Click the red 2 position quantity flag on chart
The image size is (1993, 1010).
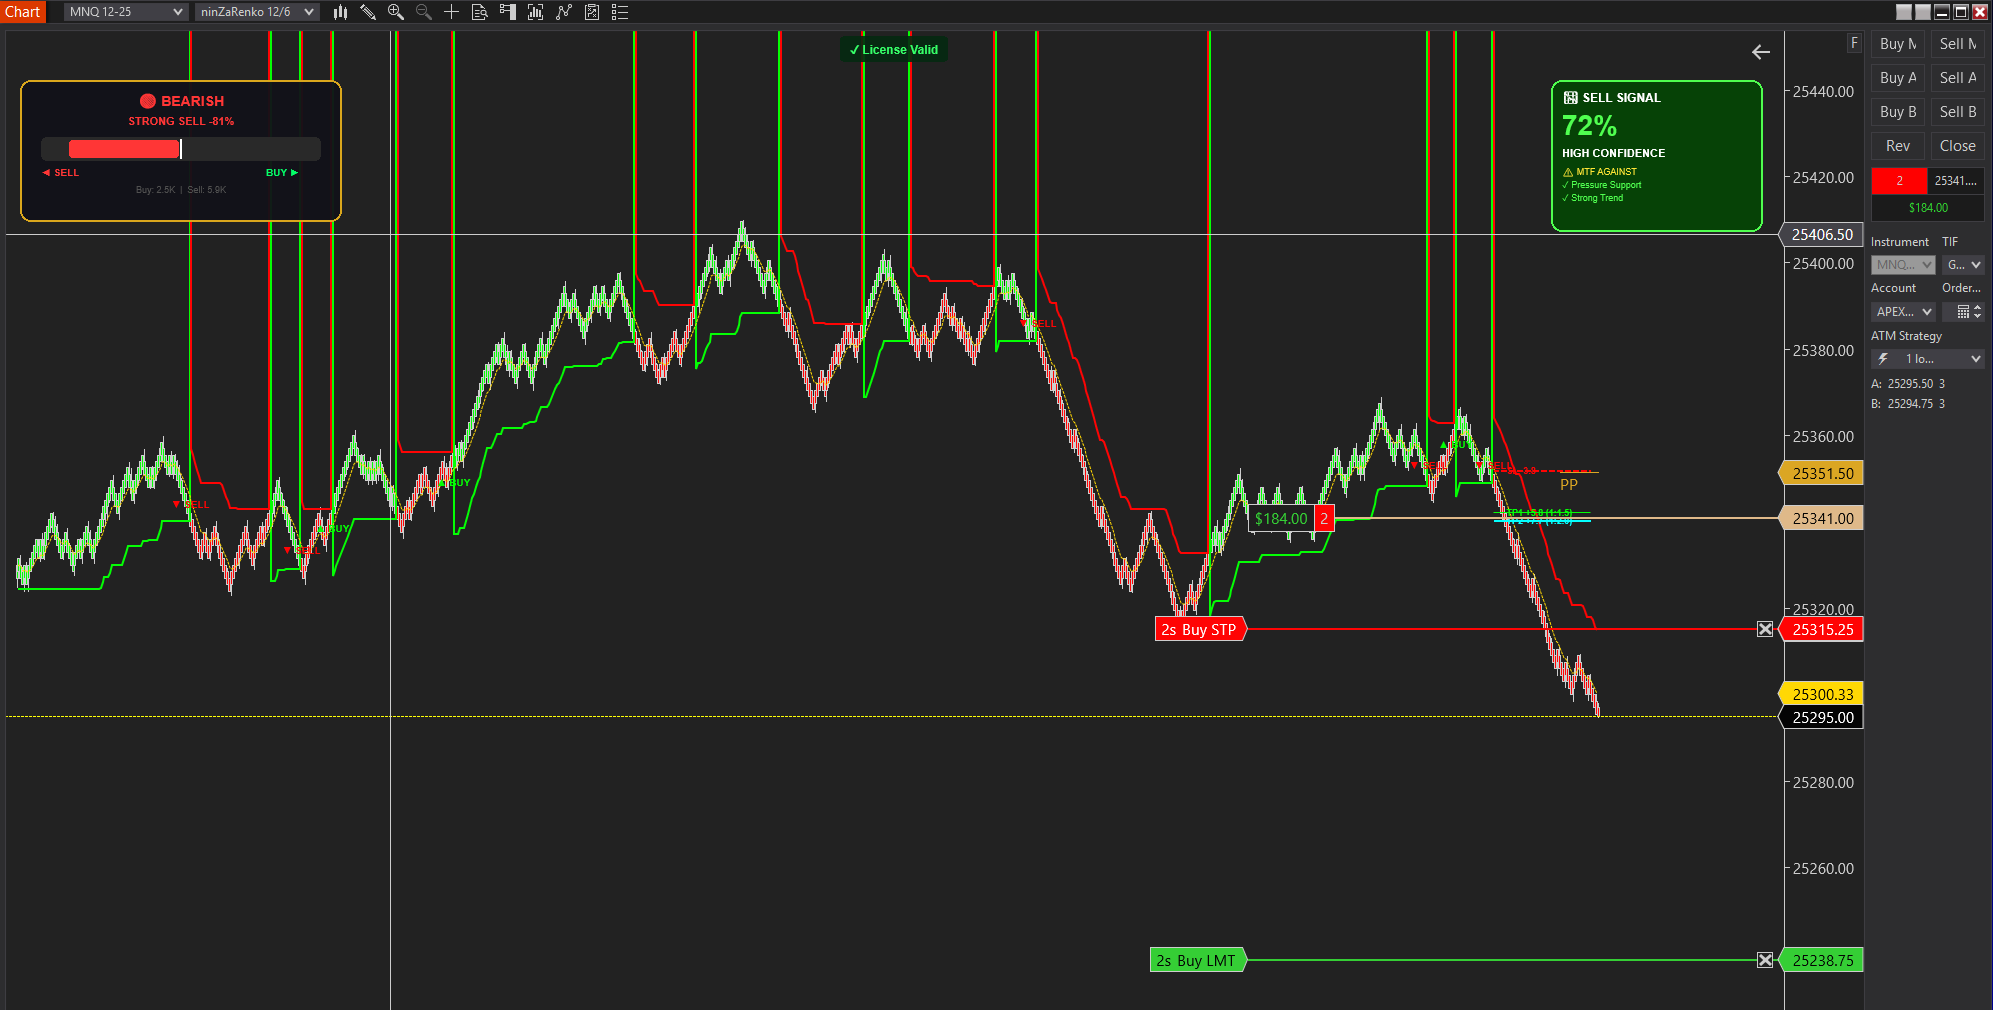(1324, 518)
